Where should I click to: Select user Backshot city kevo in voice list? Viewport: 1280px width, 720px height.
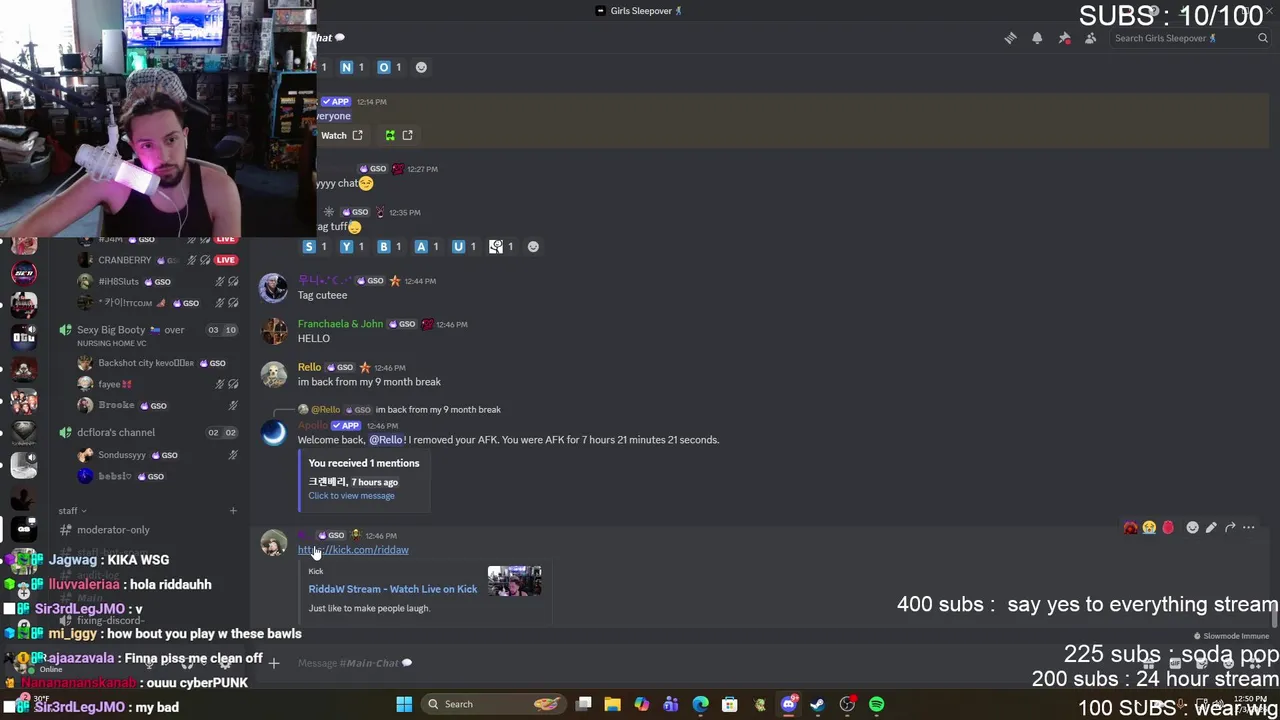coord(146,363)
